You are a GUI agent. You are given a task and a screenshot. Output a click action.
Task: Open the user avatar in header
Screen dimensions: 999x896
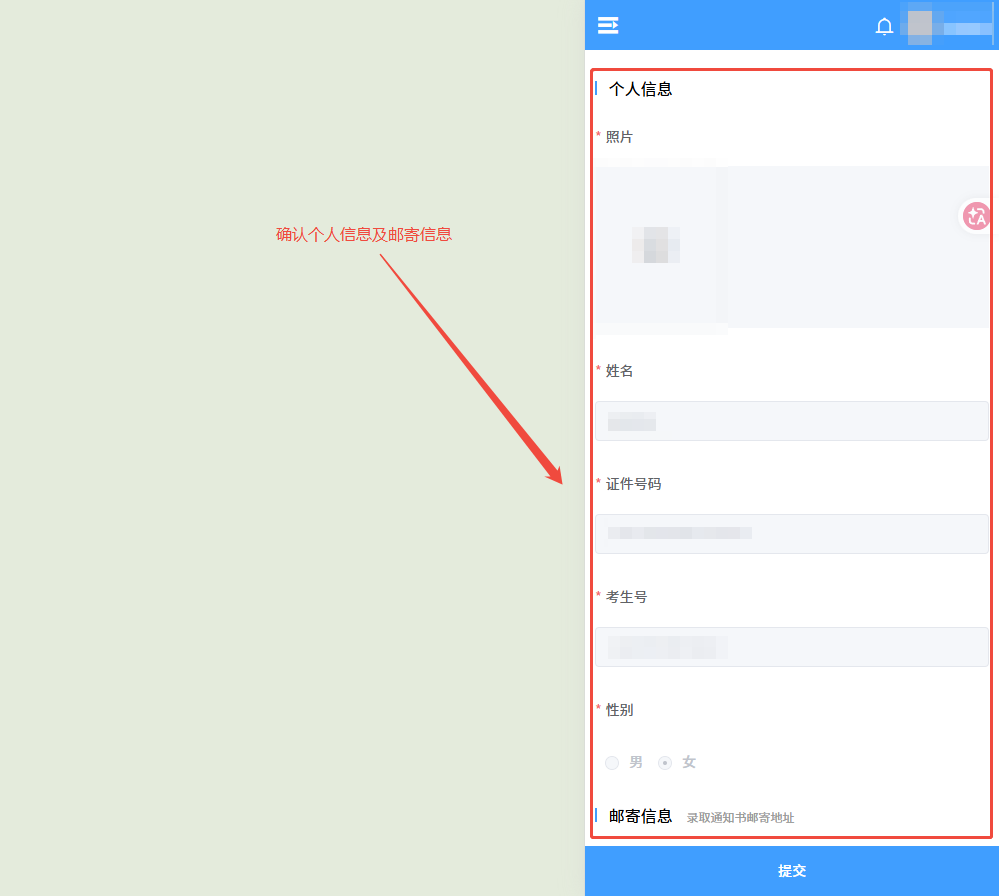click(919, 26)
